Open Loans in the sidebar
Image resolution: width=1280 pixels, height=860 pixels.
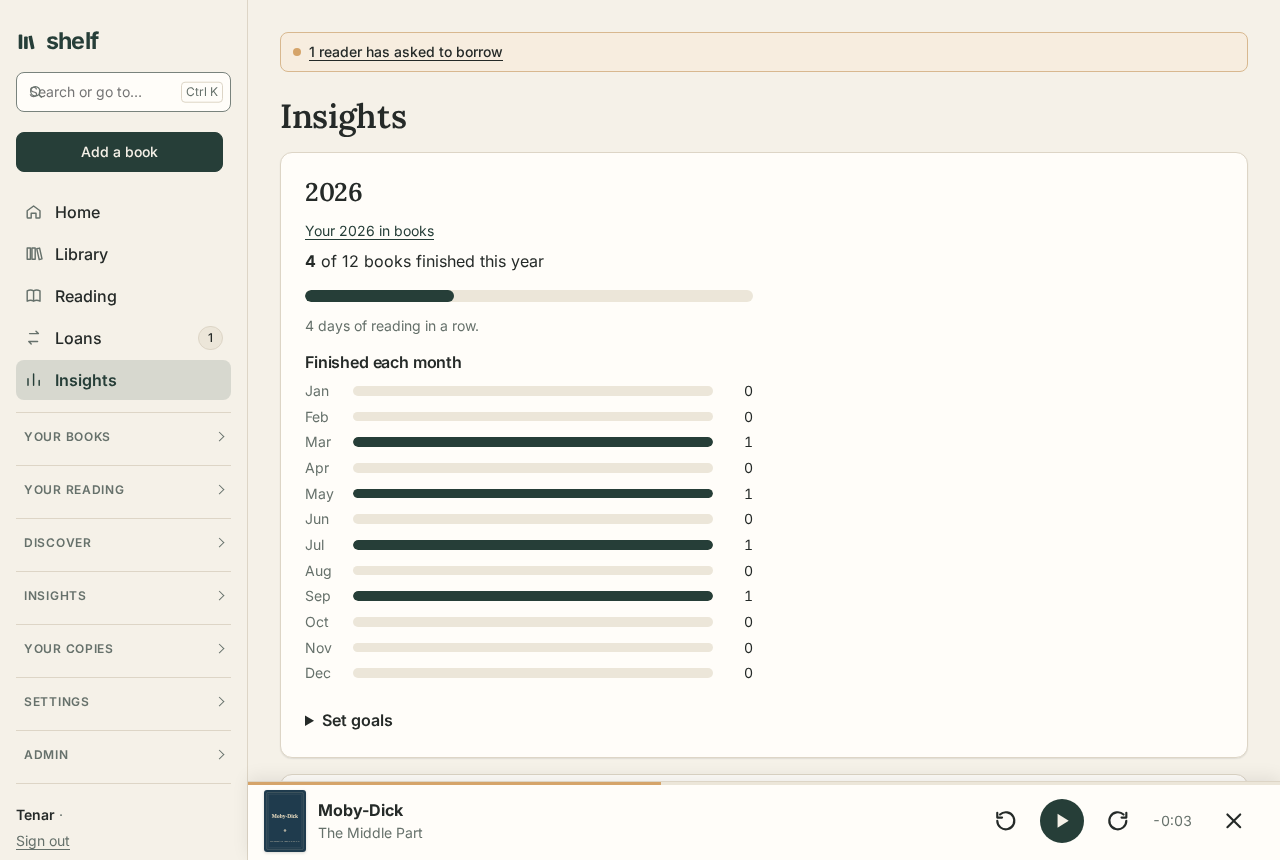point(123,338)
